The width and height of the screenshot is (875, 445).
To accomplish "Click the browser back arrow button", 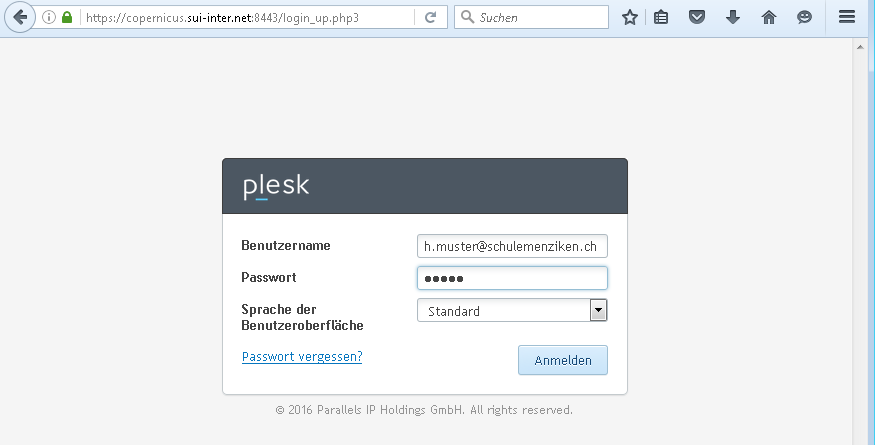I will coord(20,17).
